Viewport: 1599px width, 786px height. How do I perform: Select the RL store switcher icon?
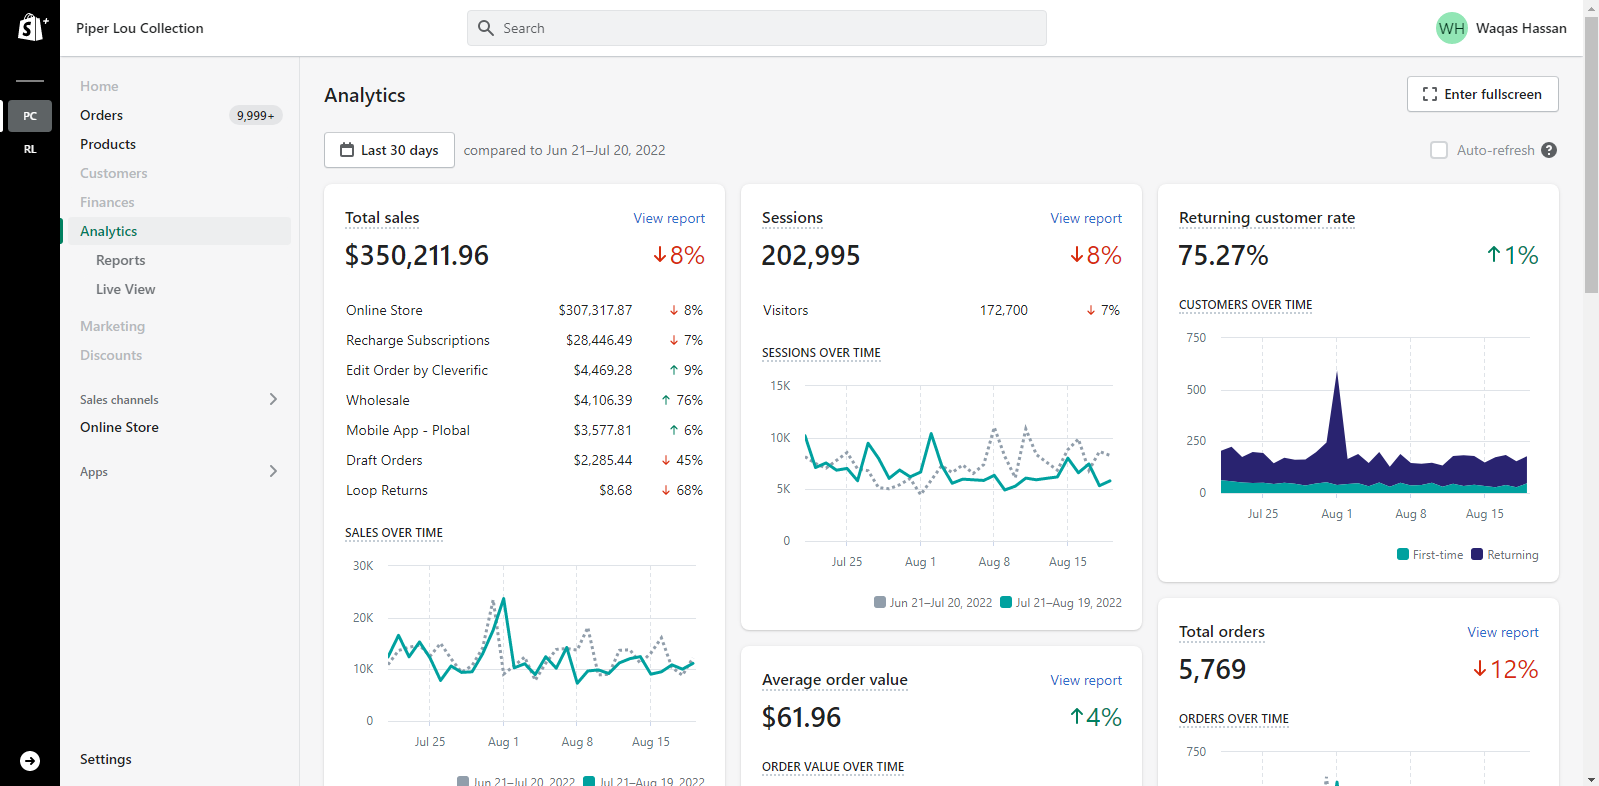click(30, 149)
